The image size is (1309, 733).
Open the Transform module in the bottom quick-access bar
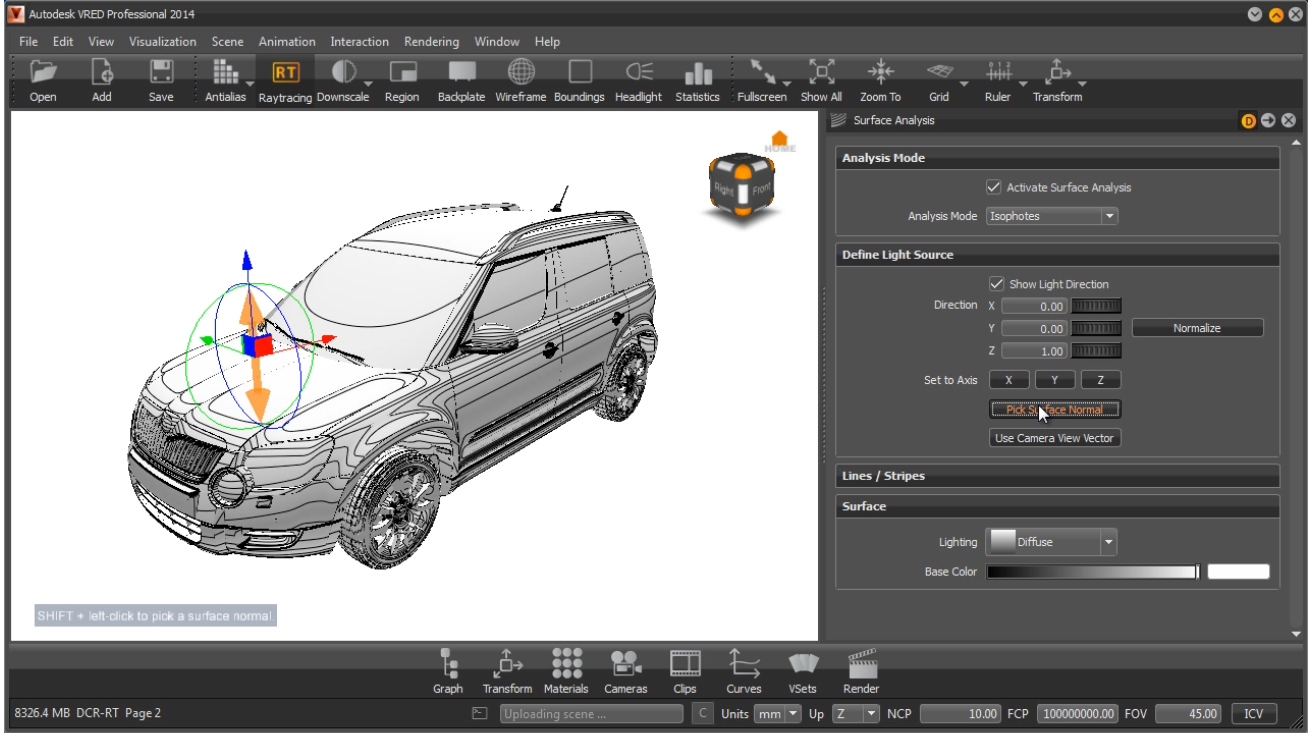click(x=507, y=663)
